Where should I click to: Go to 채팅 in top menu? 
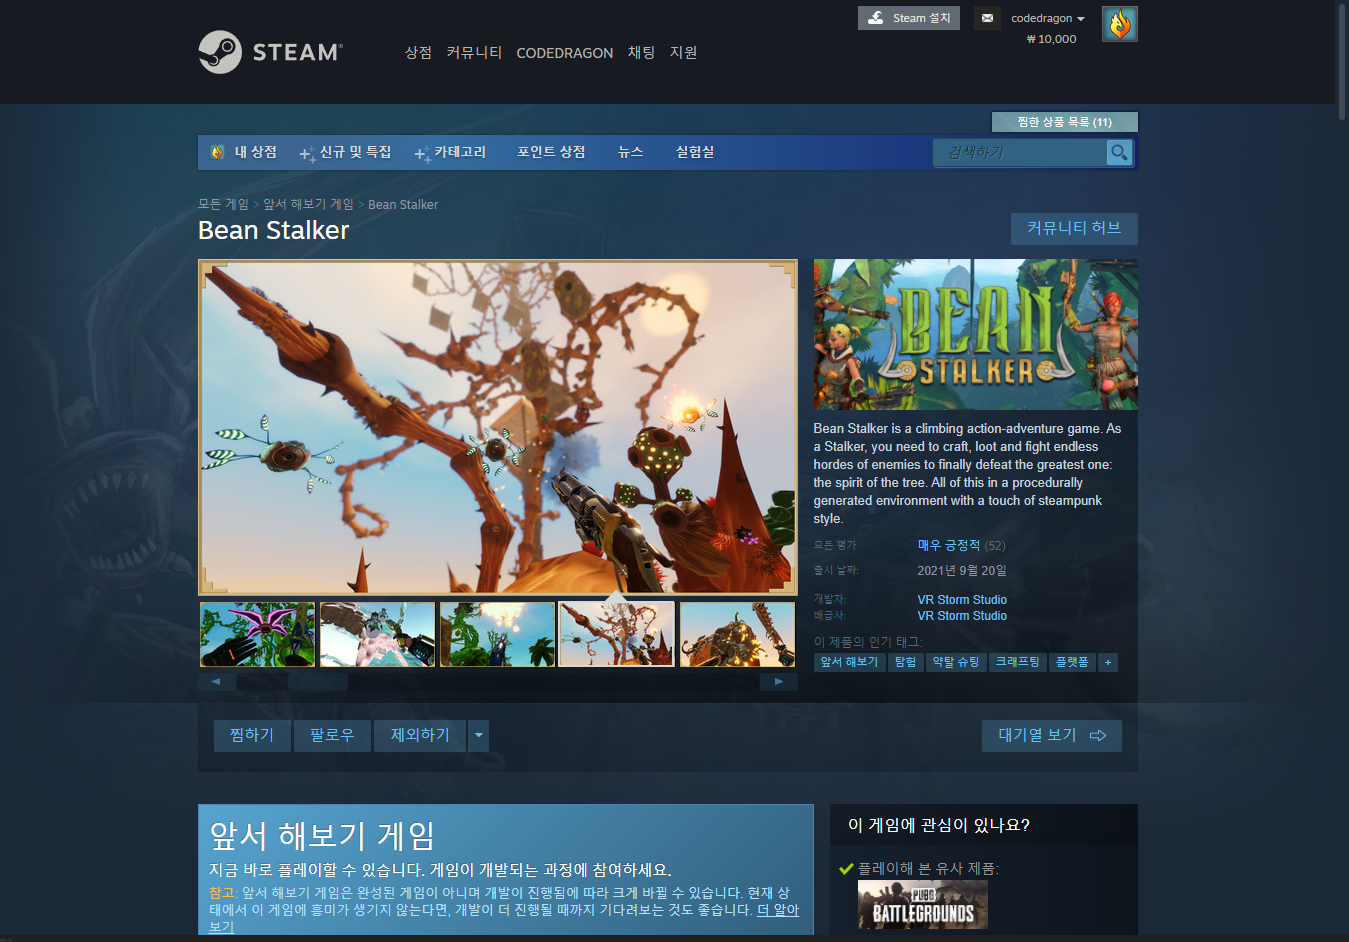641,52
